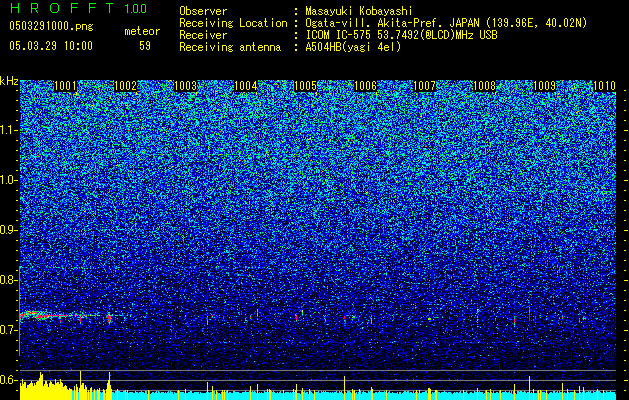The height and width of the screenshot is (400, 629).
Task: Click the timestamp 05.03.29 10:00
Action: click(51, 46)
